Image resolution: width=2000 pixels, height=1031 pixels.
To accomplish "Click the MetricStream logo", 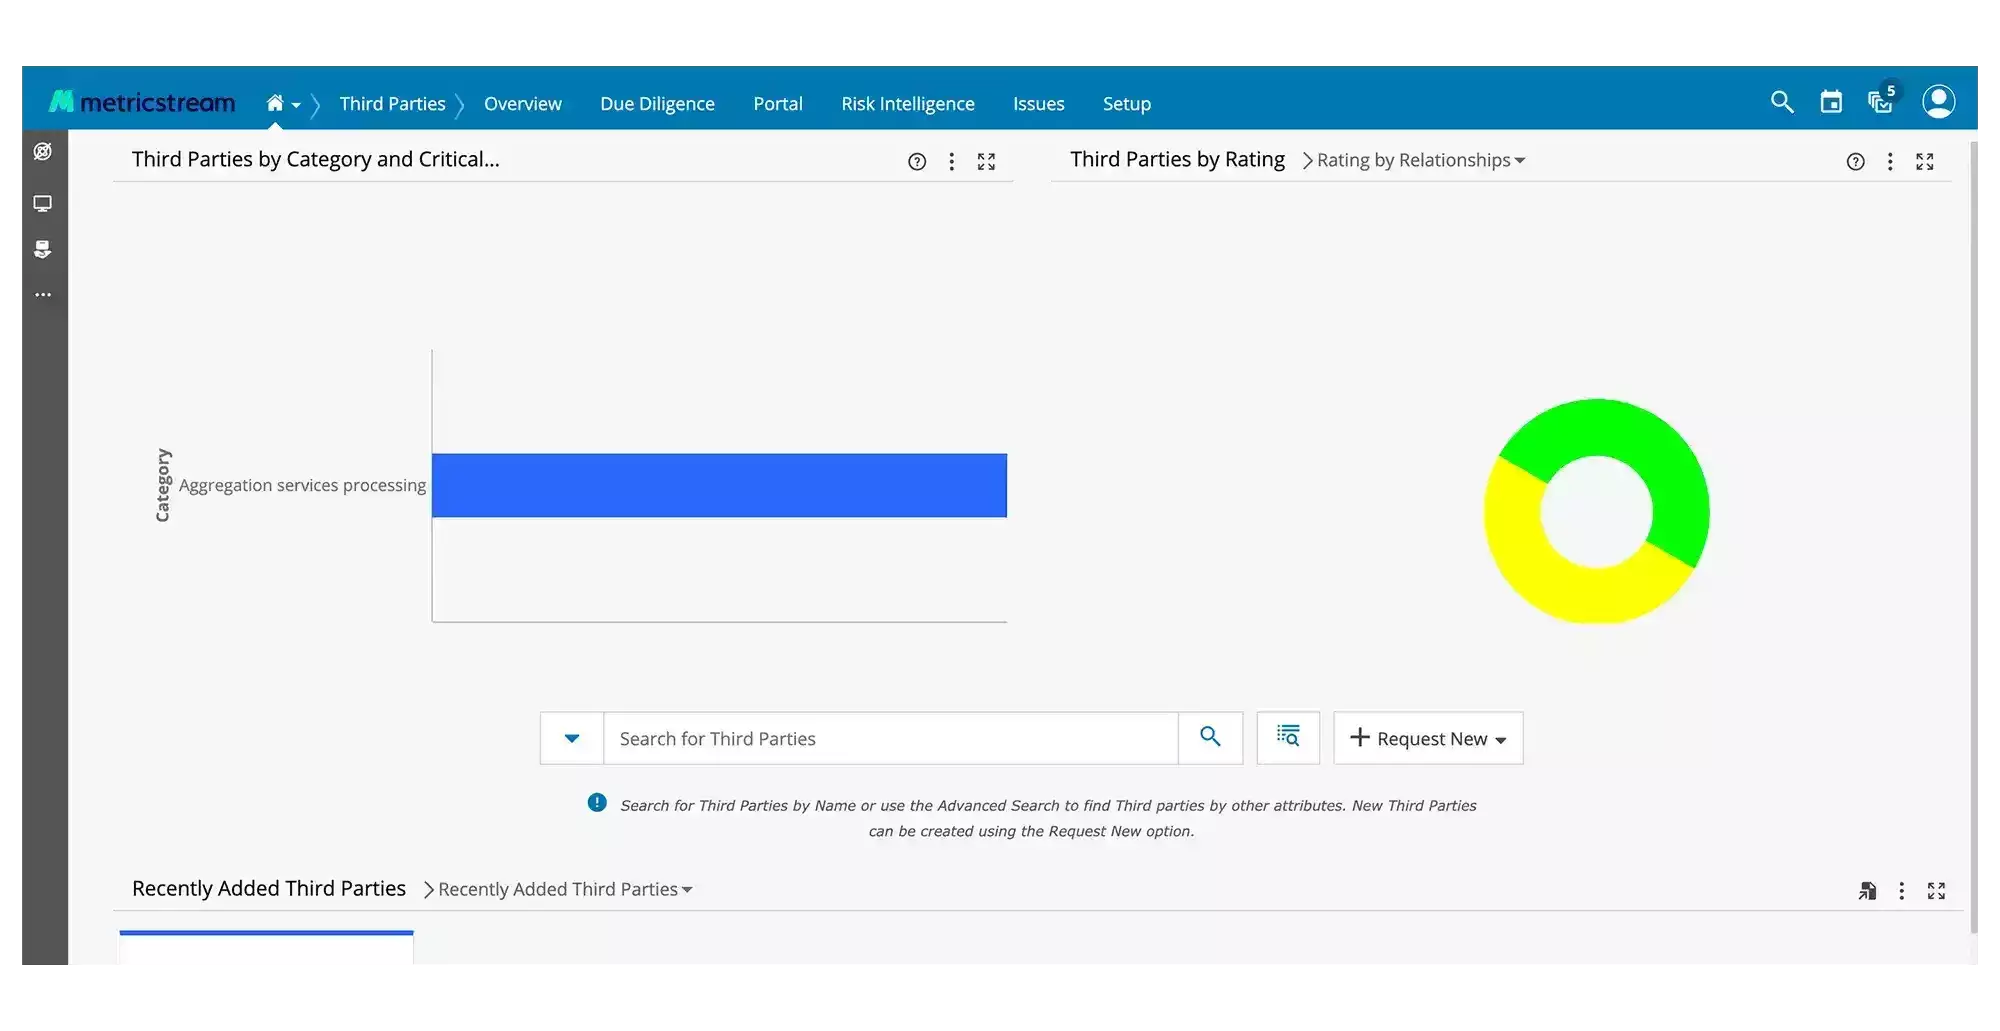I will pyautogui.click(x=142, y=102).
